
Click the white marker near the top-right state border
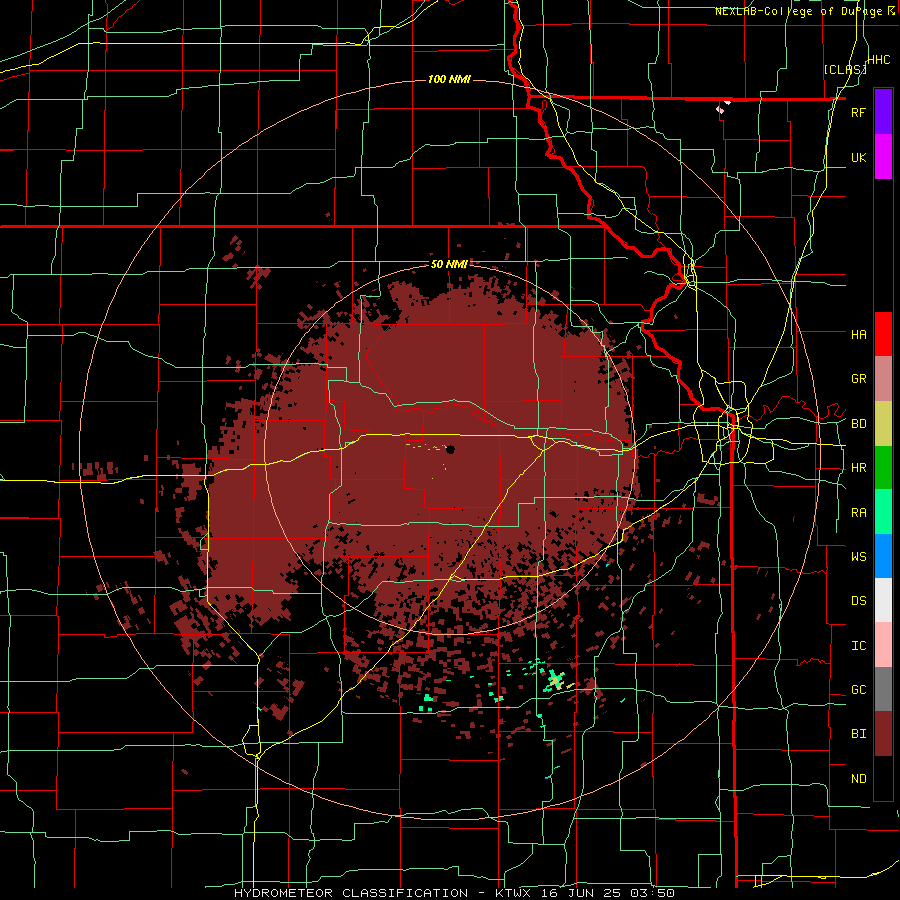coord(723,106)
